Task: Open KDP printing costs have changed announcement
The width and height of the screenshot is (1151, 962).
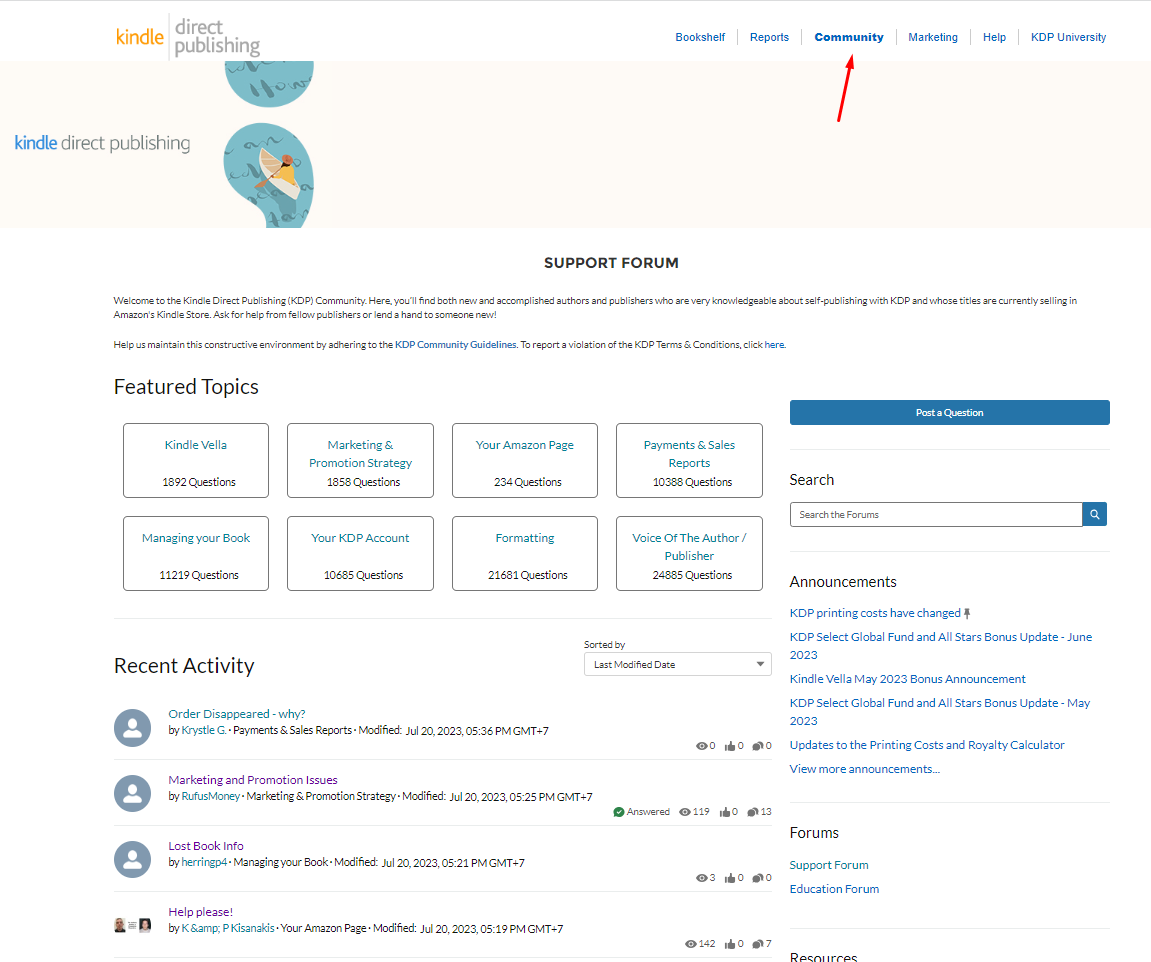Action: (875, 613)
